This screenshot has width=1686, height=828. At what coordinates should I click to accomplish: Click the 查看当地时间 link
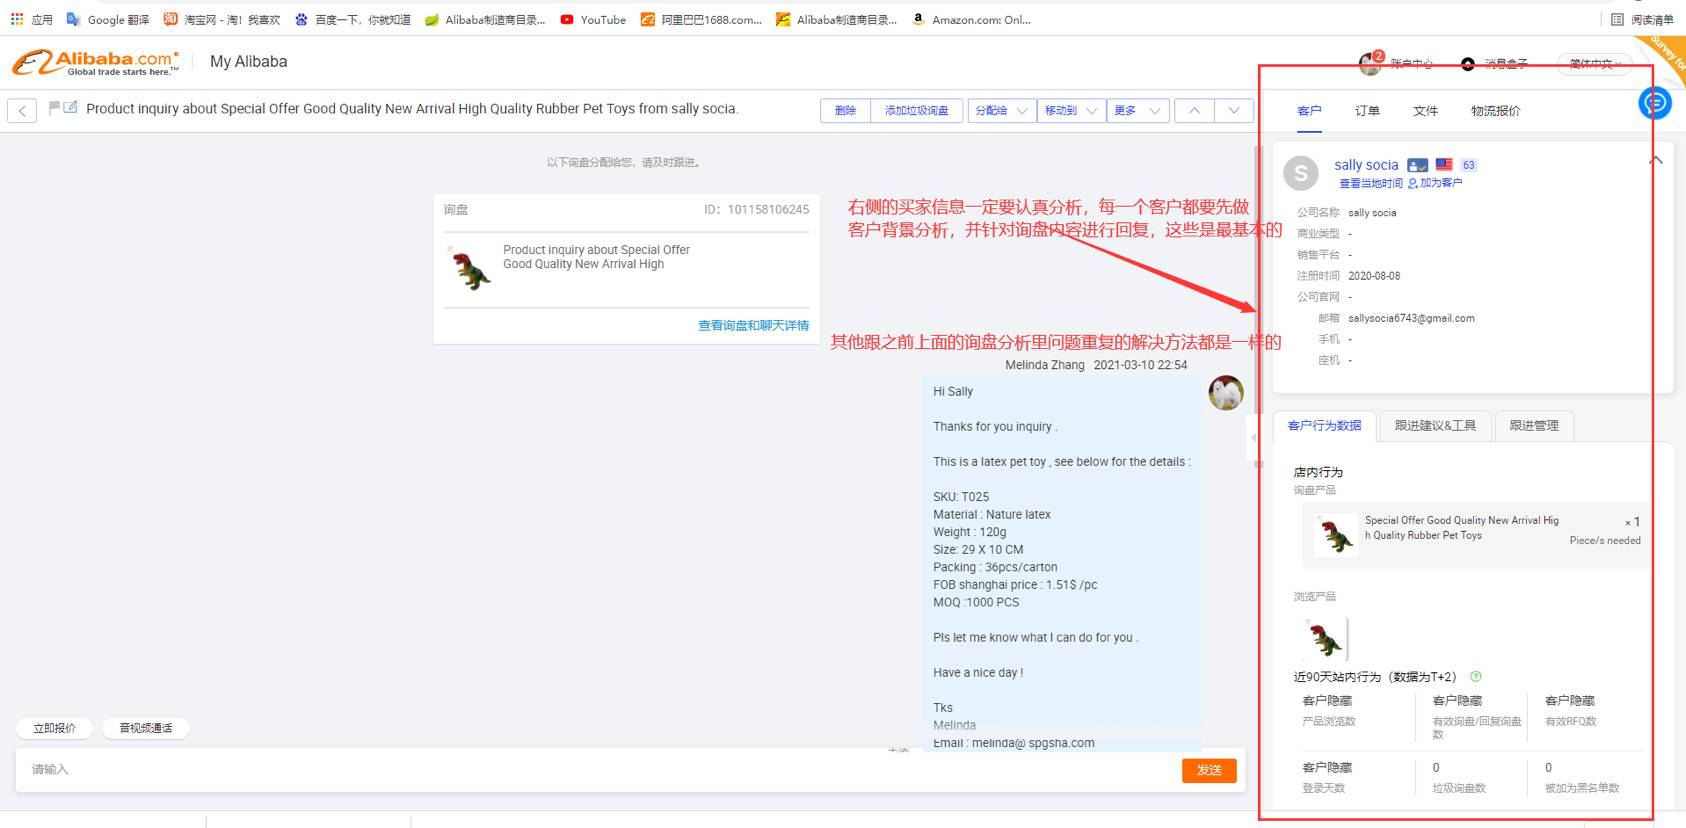[1371, 183]
